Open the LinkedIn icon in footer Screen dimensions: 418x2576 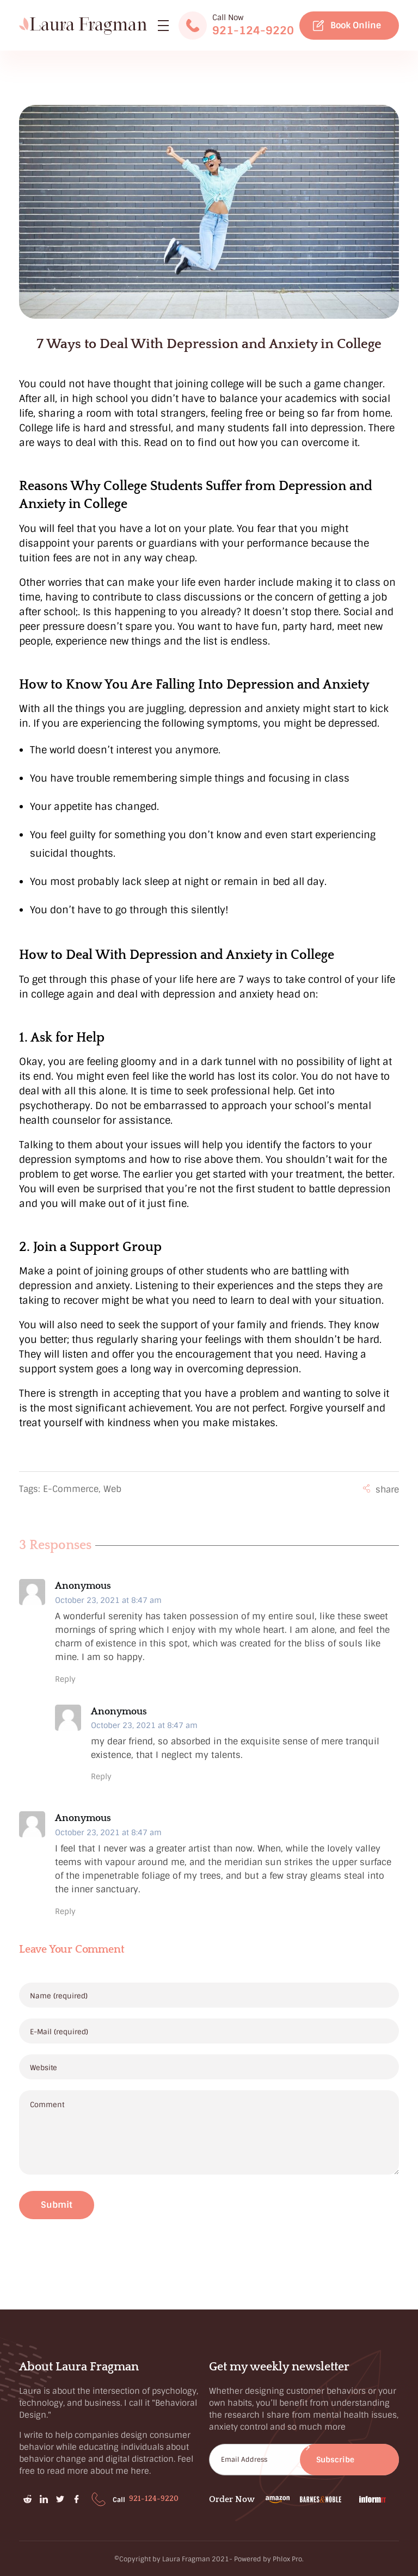click(44, 2499)
